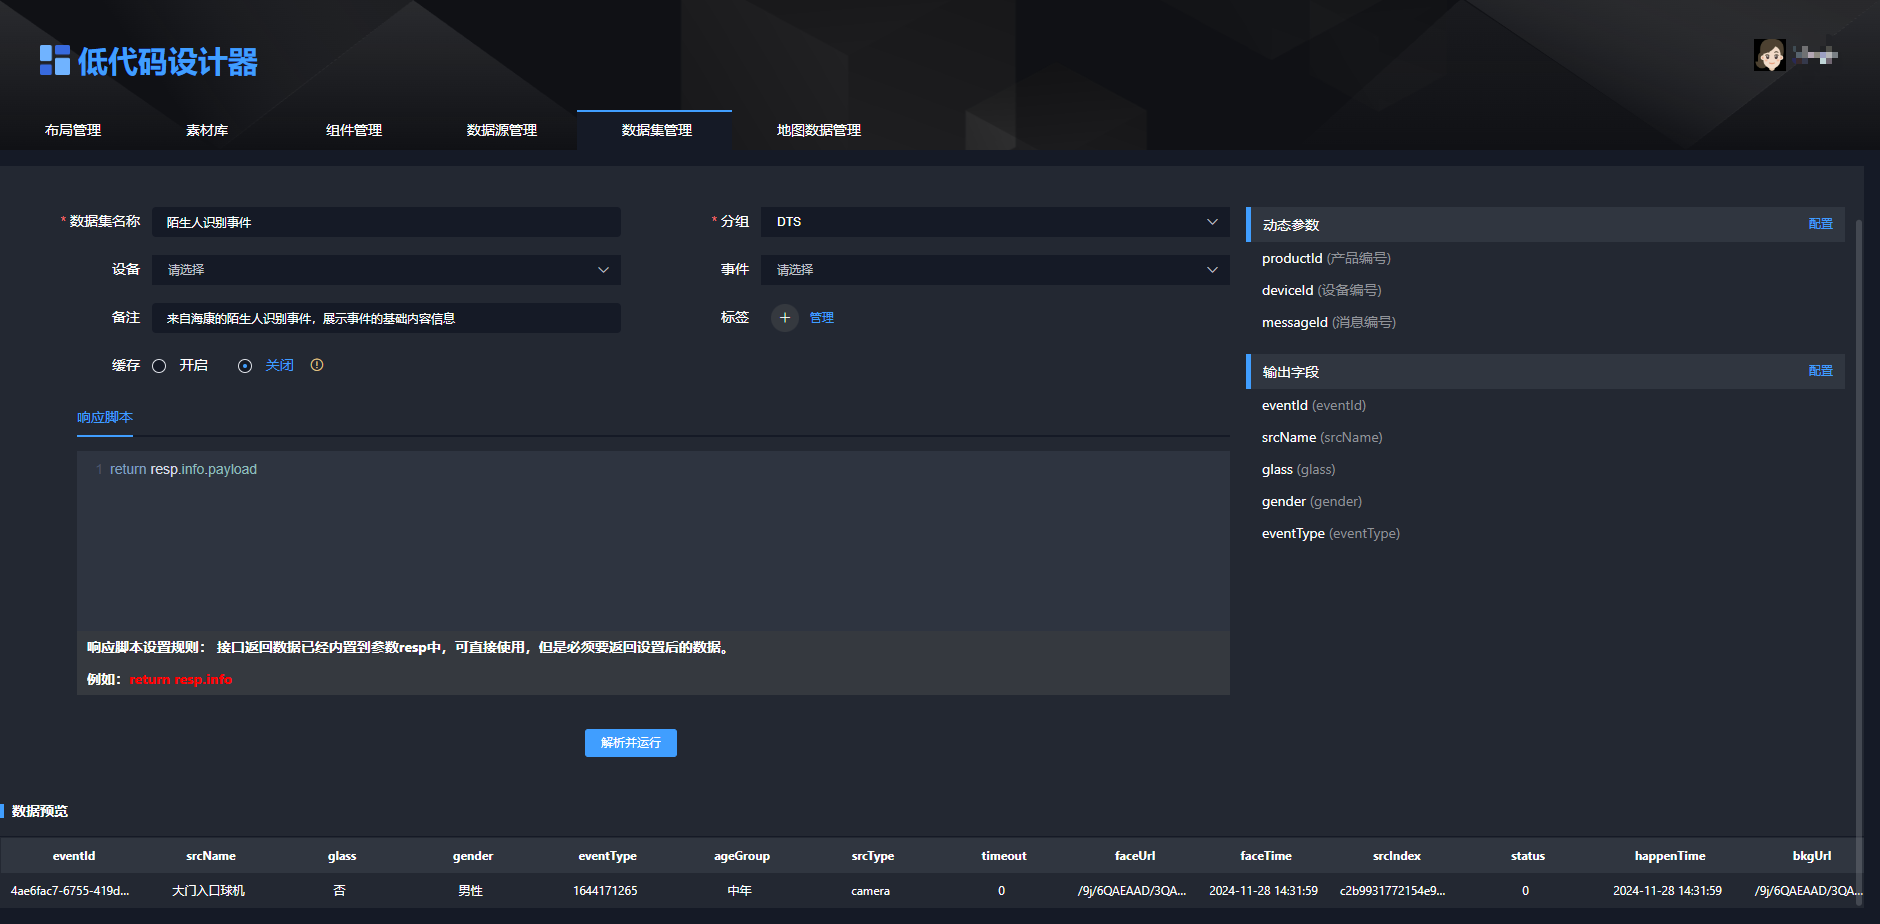Click the plus icon to add a tag

(x=785, y=318)
